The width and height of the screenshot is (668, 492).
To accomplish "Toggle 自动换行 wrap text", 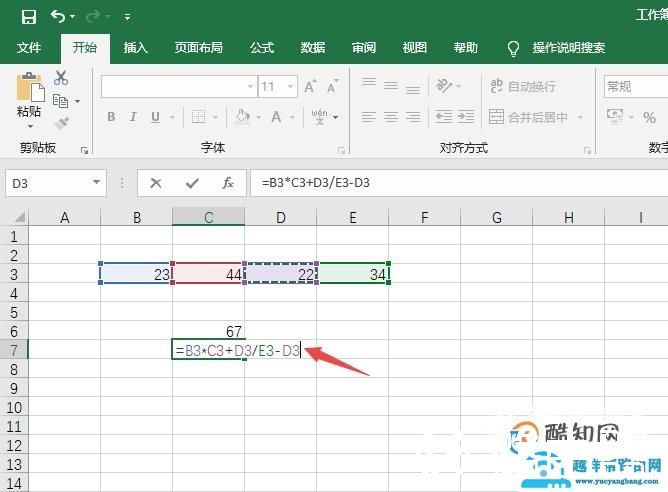I will click(x=523, y=86).
